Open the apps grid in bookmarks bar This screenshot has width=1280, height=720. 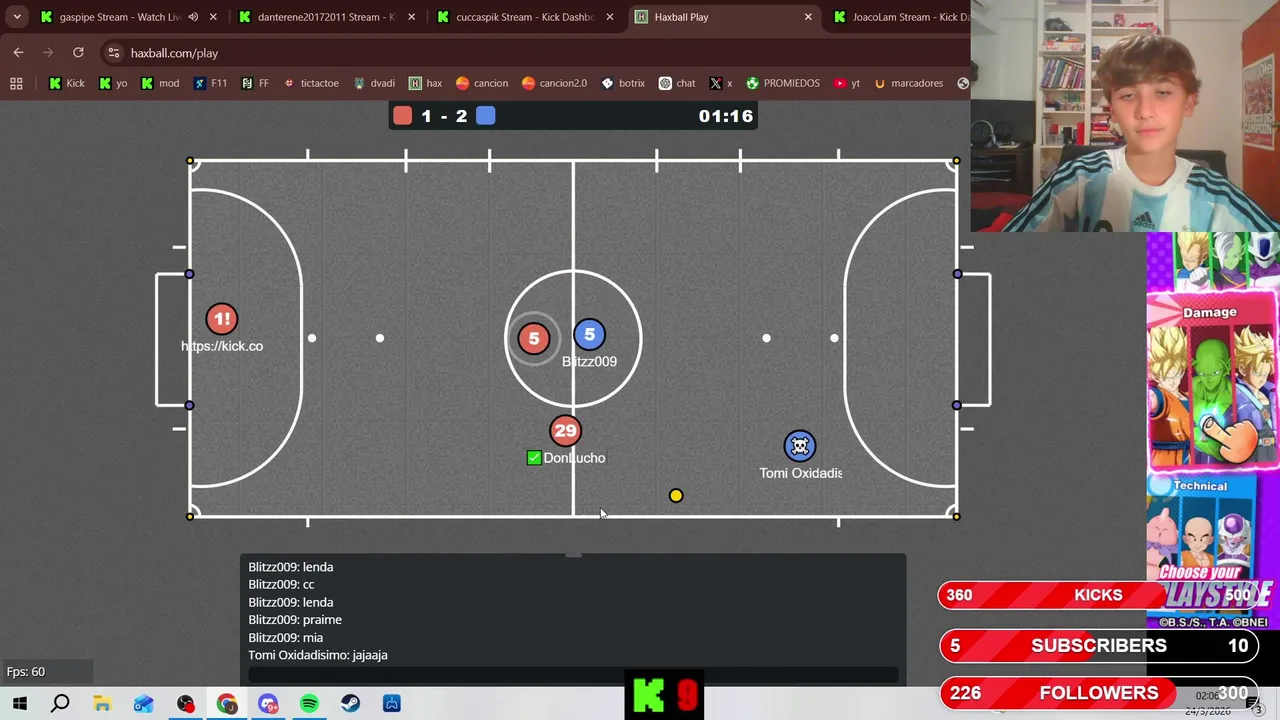16,83
